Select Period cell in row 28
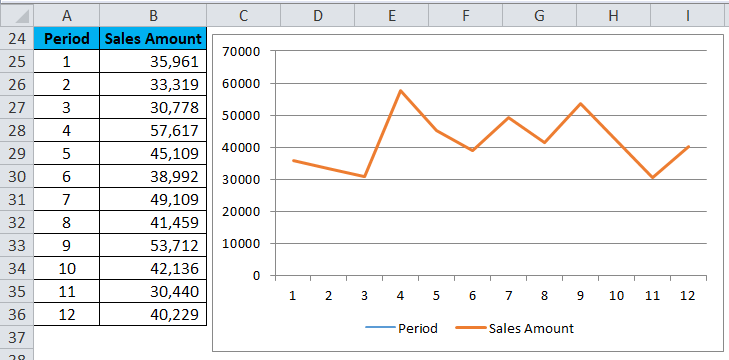 (66, 131)
